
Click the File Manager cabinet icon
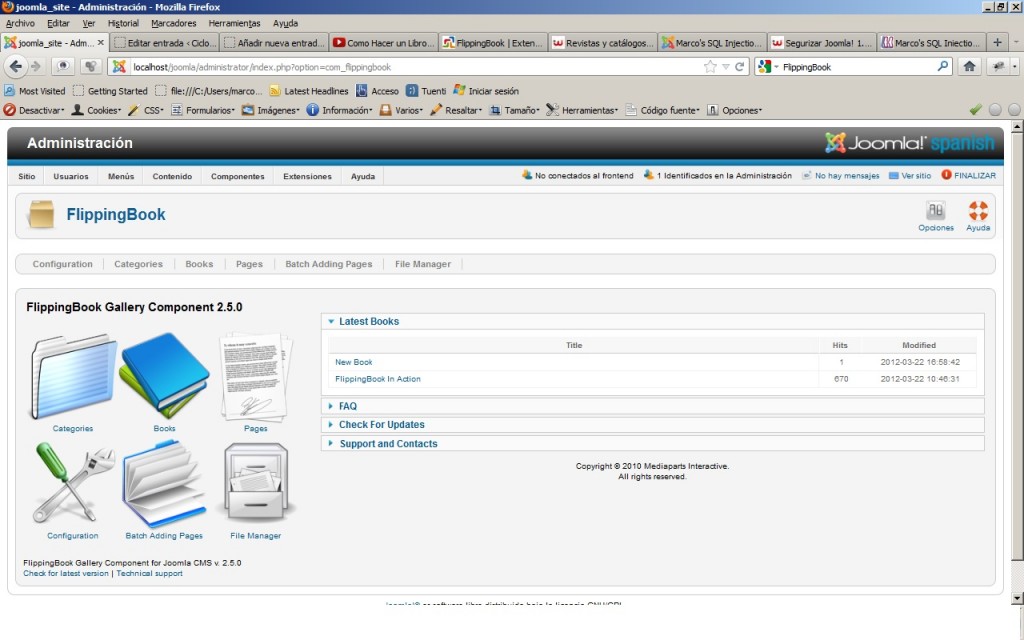(x=255, y=484)
